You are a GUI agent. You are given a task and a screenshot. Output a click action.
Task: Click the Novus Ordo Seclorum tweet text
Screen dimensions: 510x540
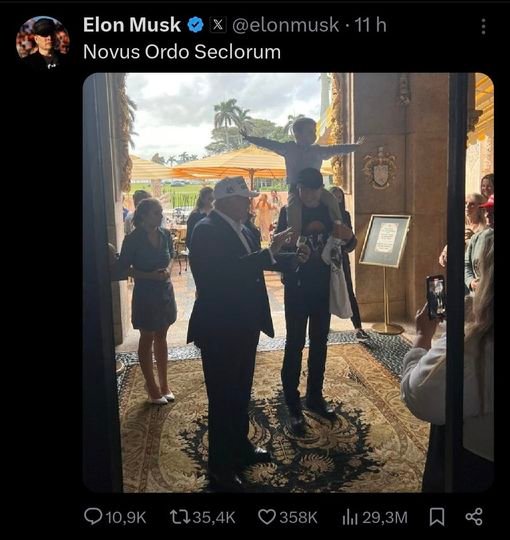tap(182, 52)
